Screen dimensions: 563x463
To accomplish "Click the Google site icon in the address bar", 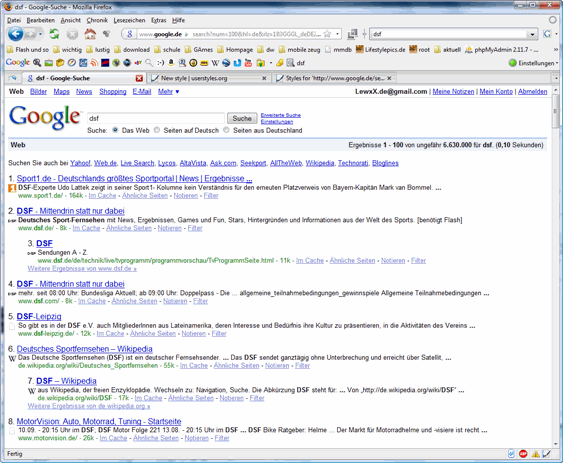I will click(x=130, y=34).
